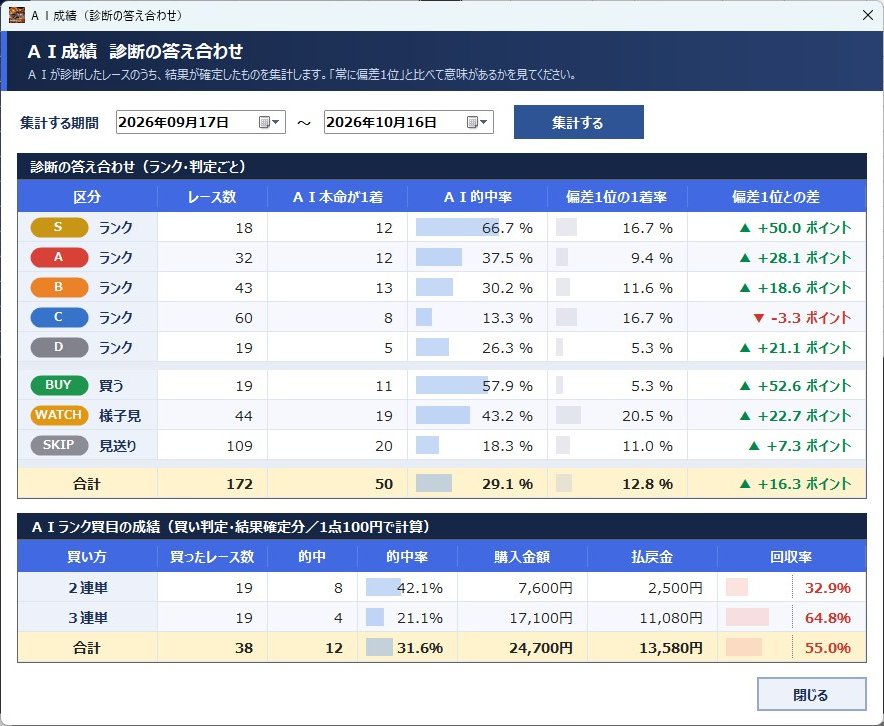The image size is (884, 726).
Task: Click the 109 race count in SKIP row
Action: (239, 446)
